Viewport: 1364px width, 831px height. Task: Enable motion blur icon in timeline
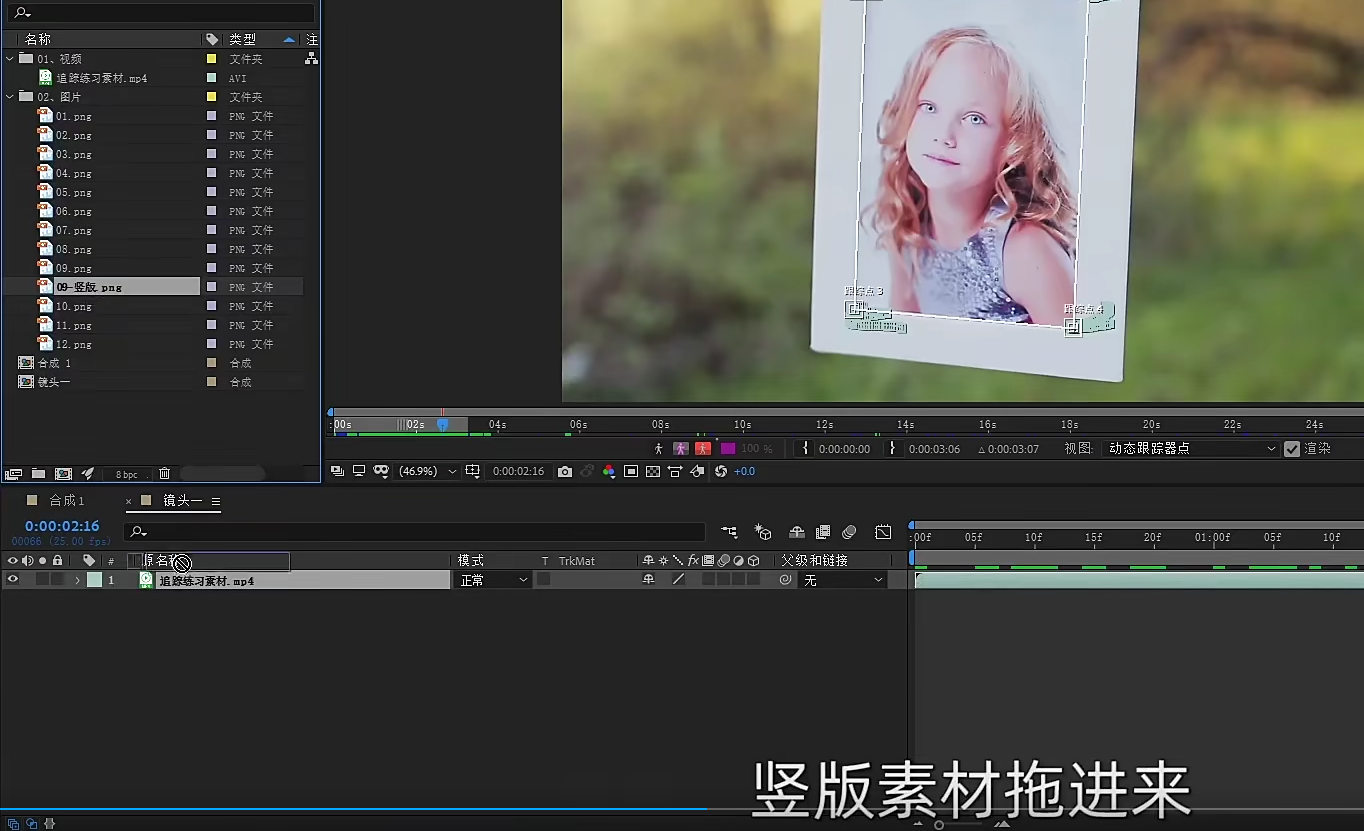pos(849,532)
